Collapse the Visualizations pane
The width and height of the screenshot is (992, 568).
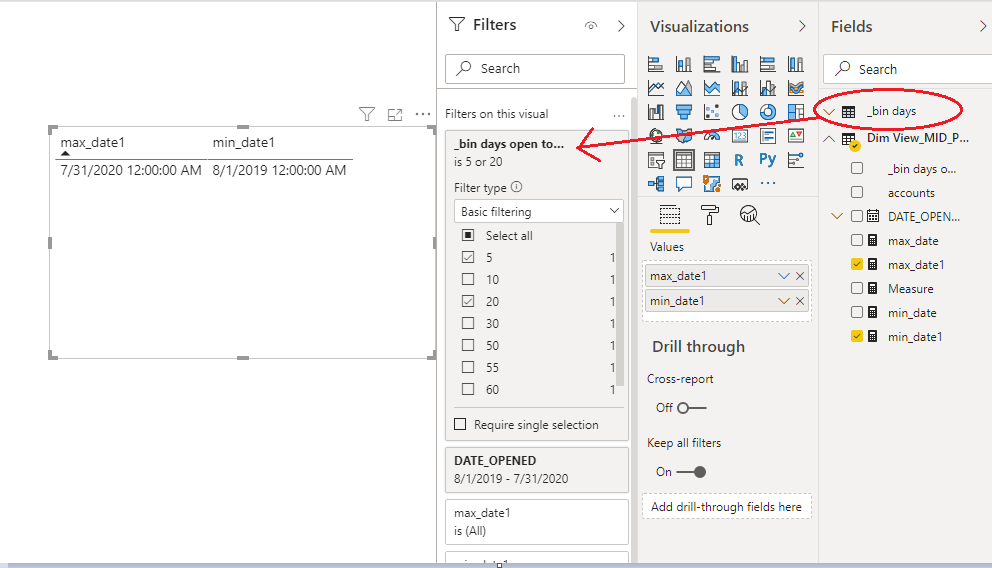click(802, 26)
